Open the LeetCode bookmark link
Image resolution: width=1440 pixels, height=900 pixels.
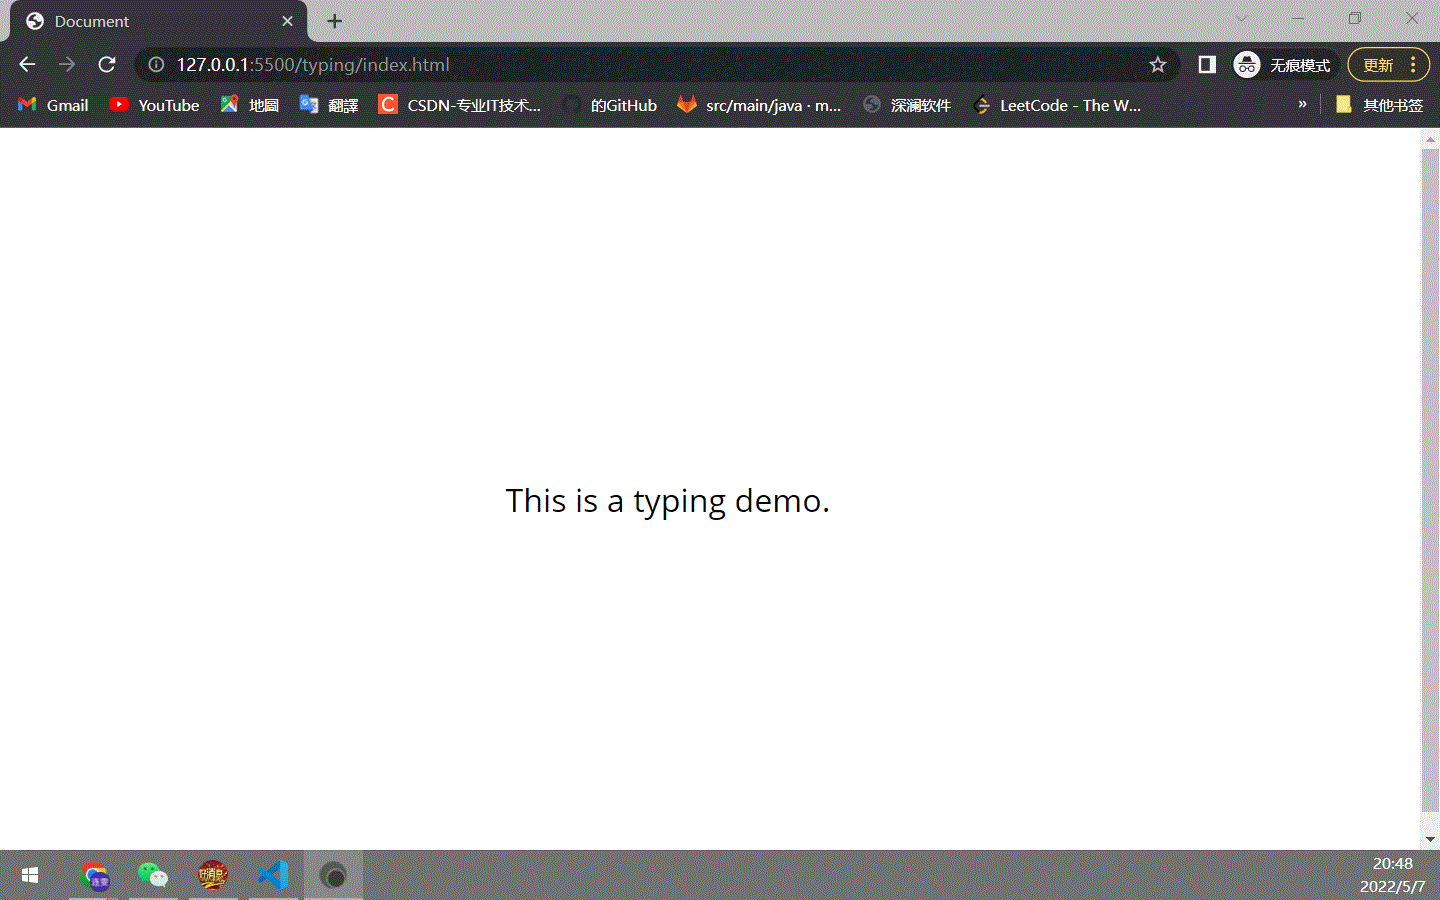tap(1060, 104)
